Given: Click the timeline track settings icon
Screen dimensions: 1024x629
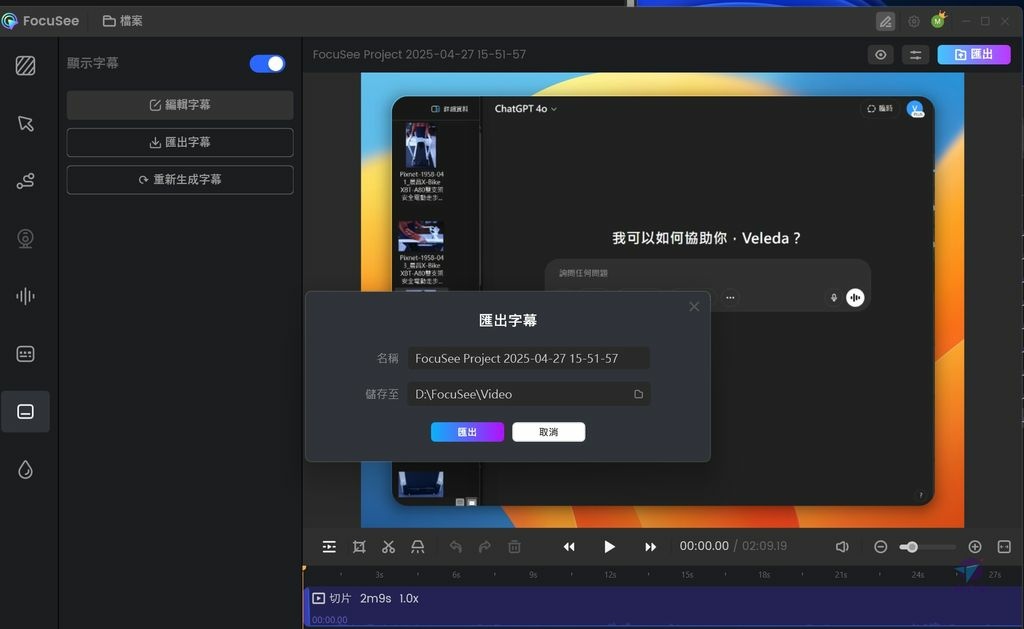Looking at the screenshot, I should click(x=329, y=547).
